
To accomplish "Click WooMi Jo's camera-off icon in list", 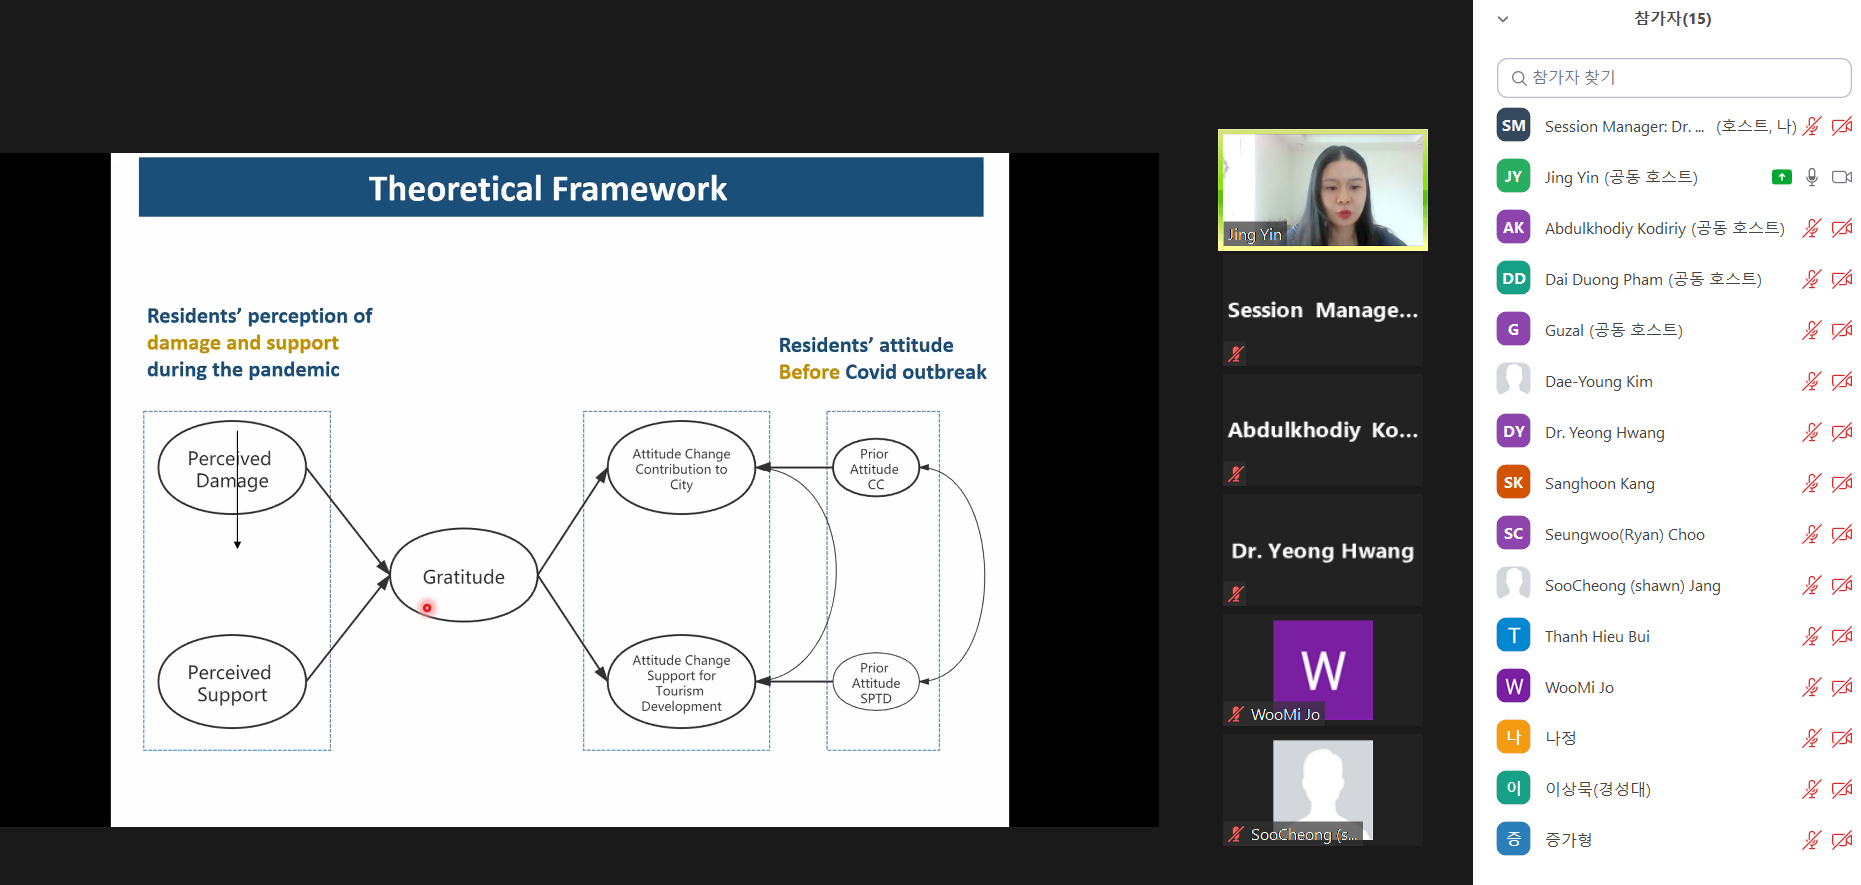I will tap(1842, 687).
